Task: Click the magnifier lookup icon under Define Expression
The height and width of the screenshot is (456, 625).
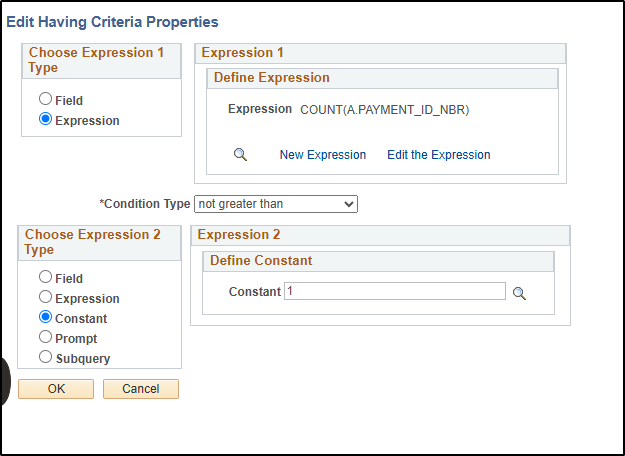Action: click(x=240, y=154)
